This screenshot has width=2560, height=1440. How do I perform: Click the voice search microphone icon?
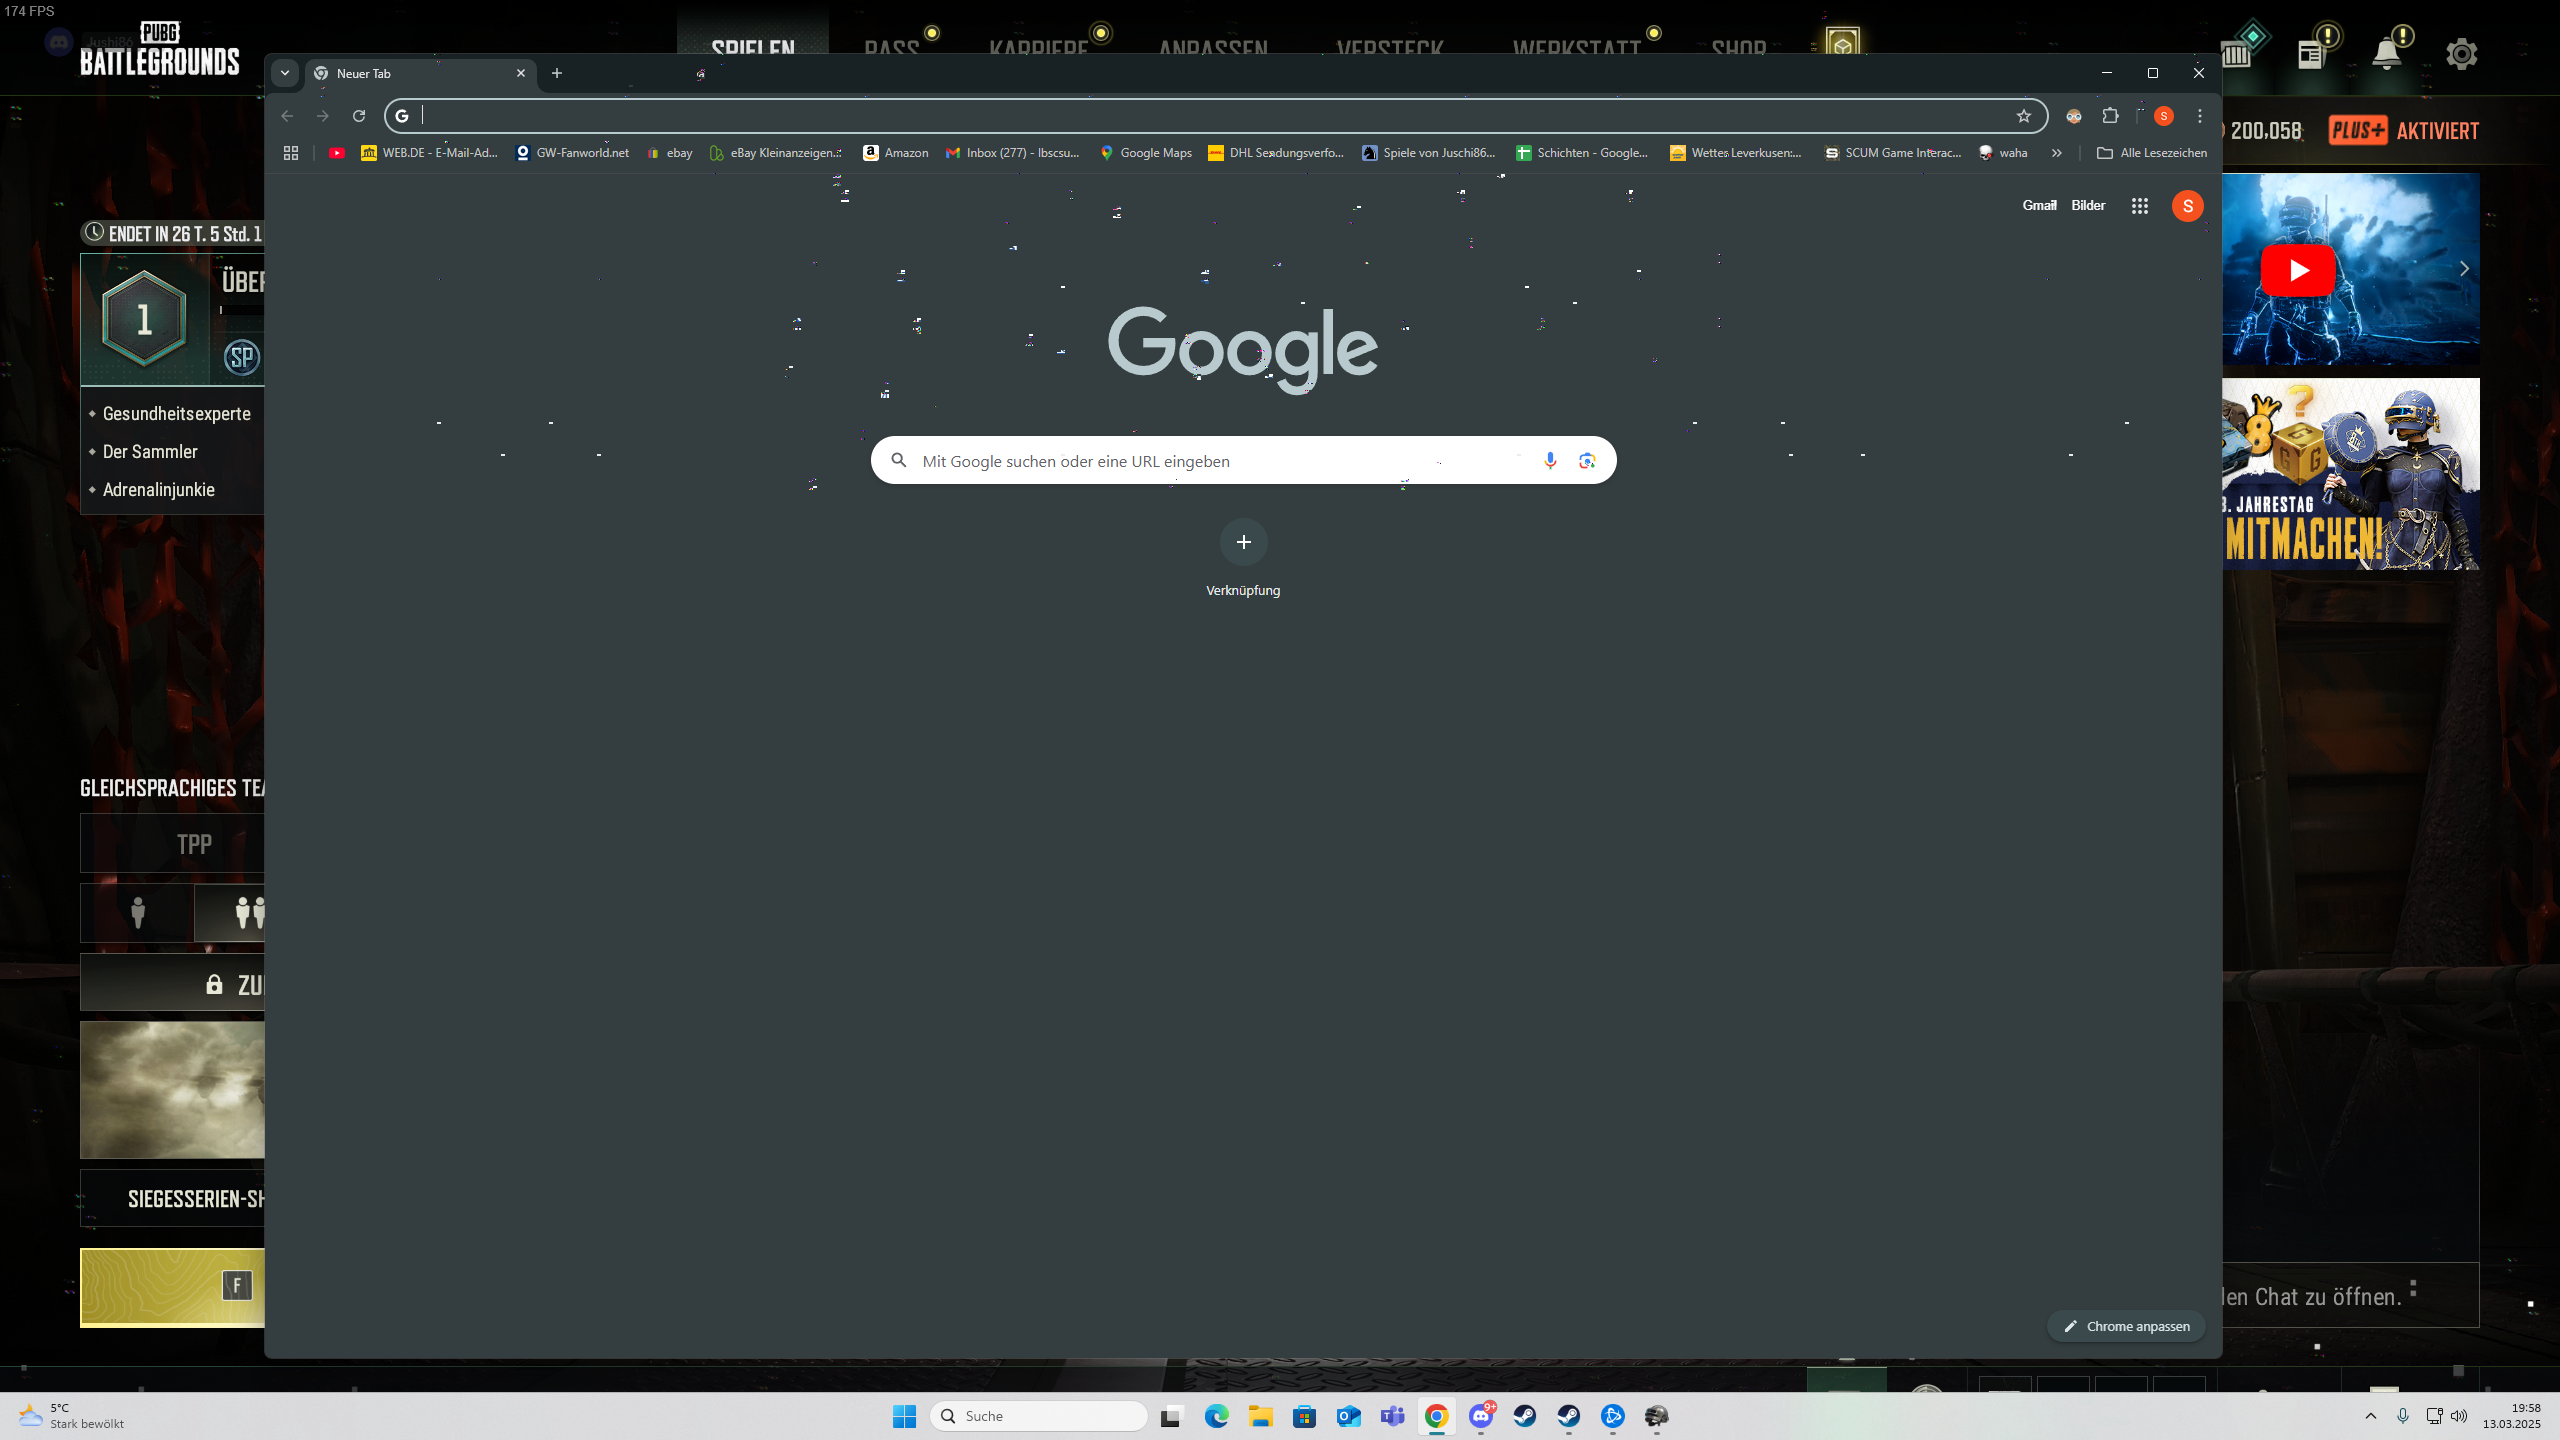1550,460
